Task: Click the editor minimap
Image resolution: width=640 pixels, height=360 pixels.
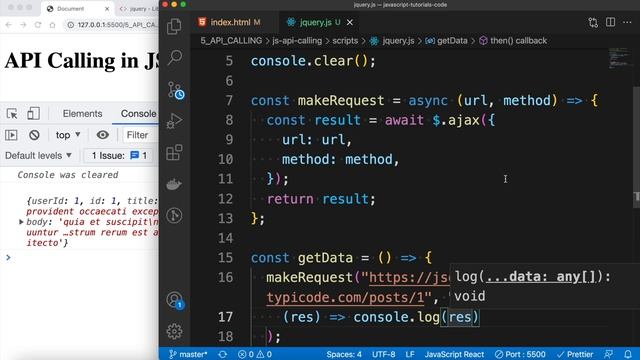Action: pos(619,58)
